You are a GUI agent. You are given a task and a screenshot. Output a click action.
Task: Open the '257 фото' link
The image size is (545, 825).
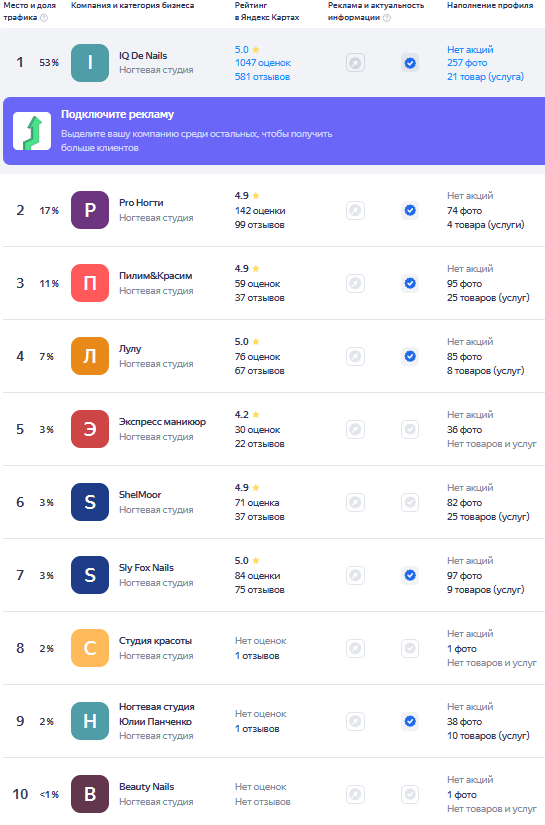point(467,63)
